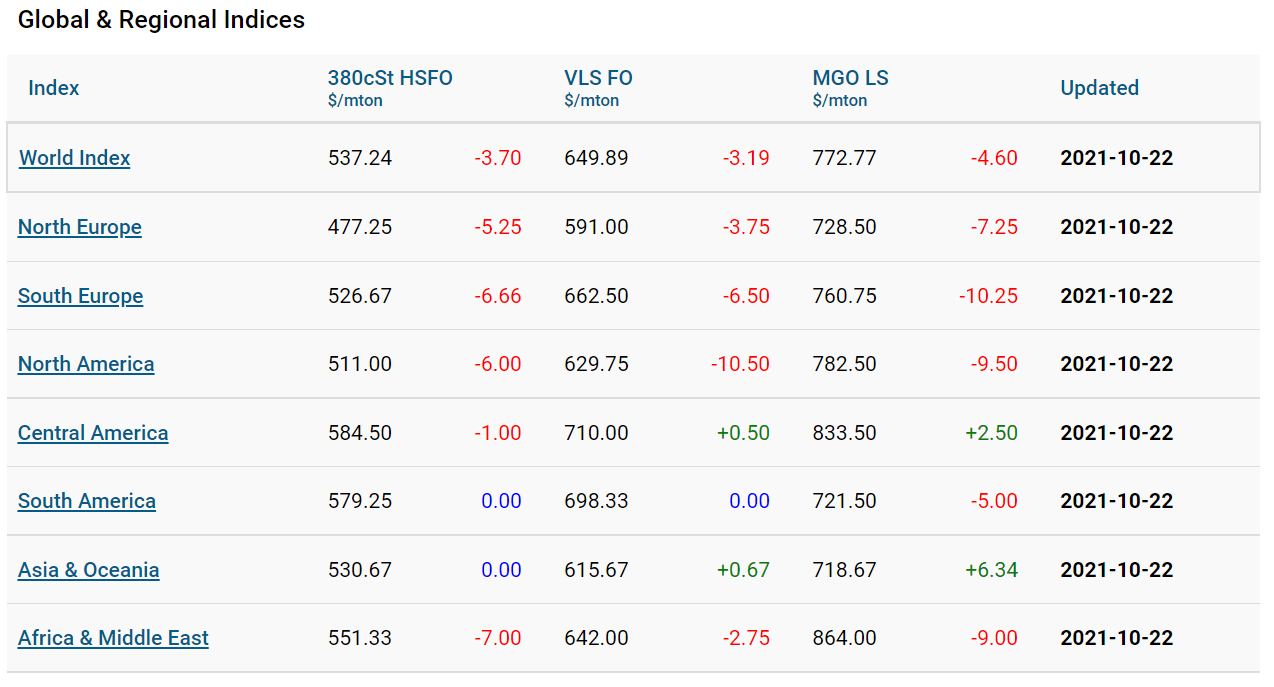Select North America VLSFO price 629.75

click(596, 364)
